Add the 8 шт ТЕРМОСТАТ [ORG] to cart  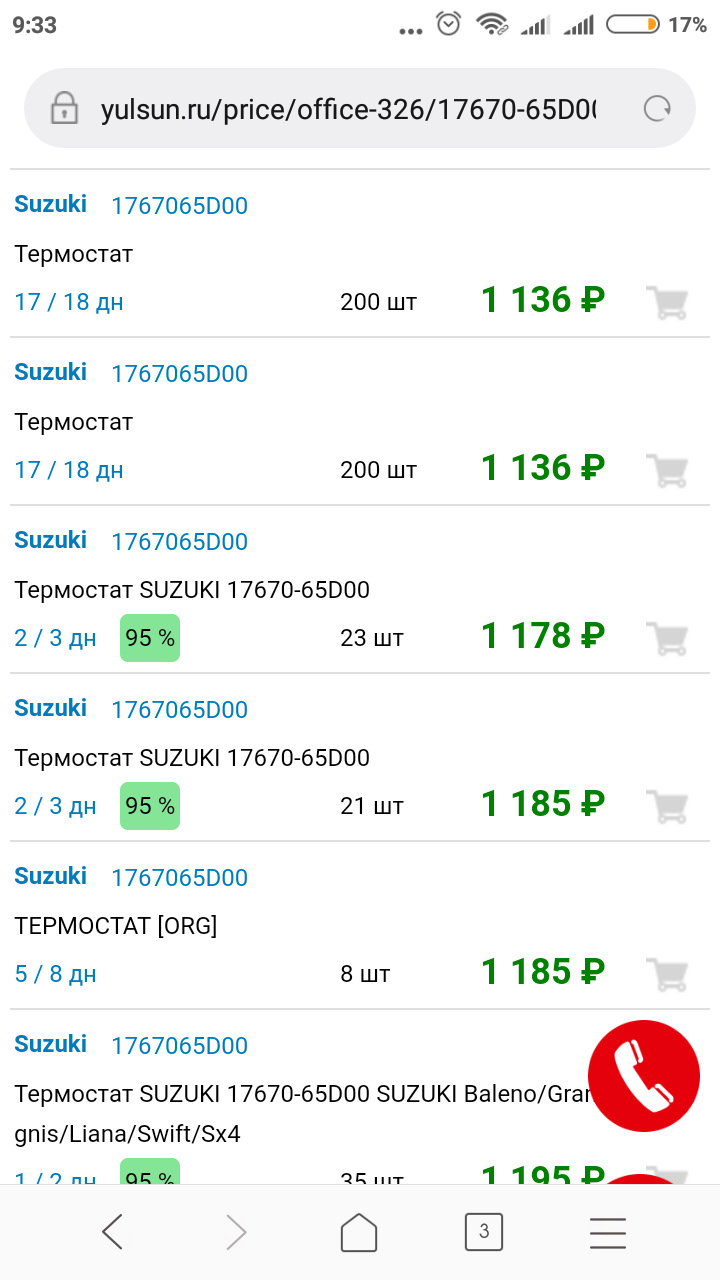tap(666, 973)
